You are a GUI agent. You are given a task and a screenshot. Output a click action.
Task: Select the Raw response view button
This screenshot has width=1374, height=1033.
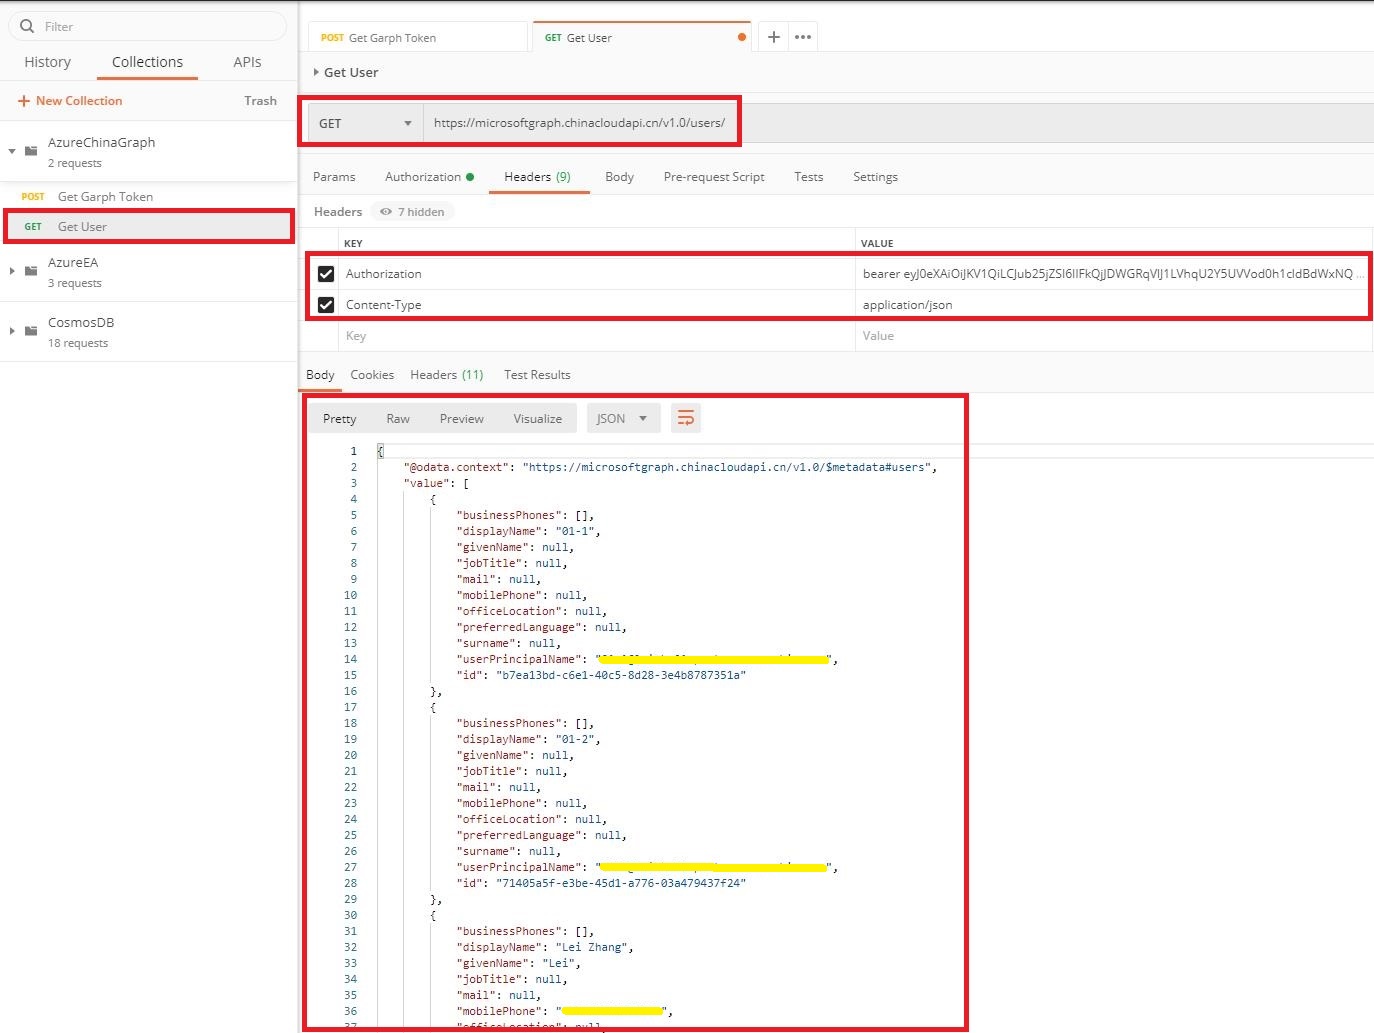(x=398, y=418)
